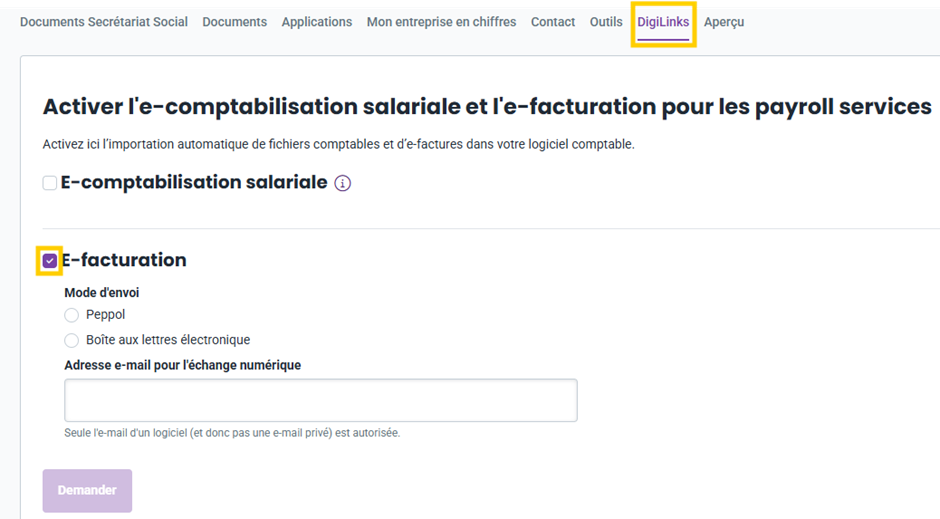The height and width of the screenshot is (519, 940).
Task: Click the 'Activez ici l'importation automatique' description
Action: [x=339, y=144]
